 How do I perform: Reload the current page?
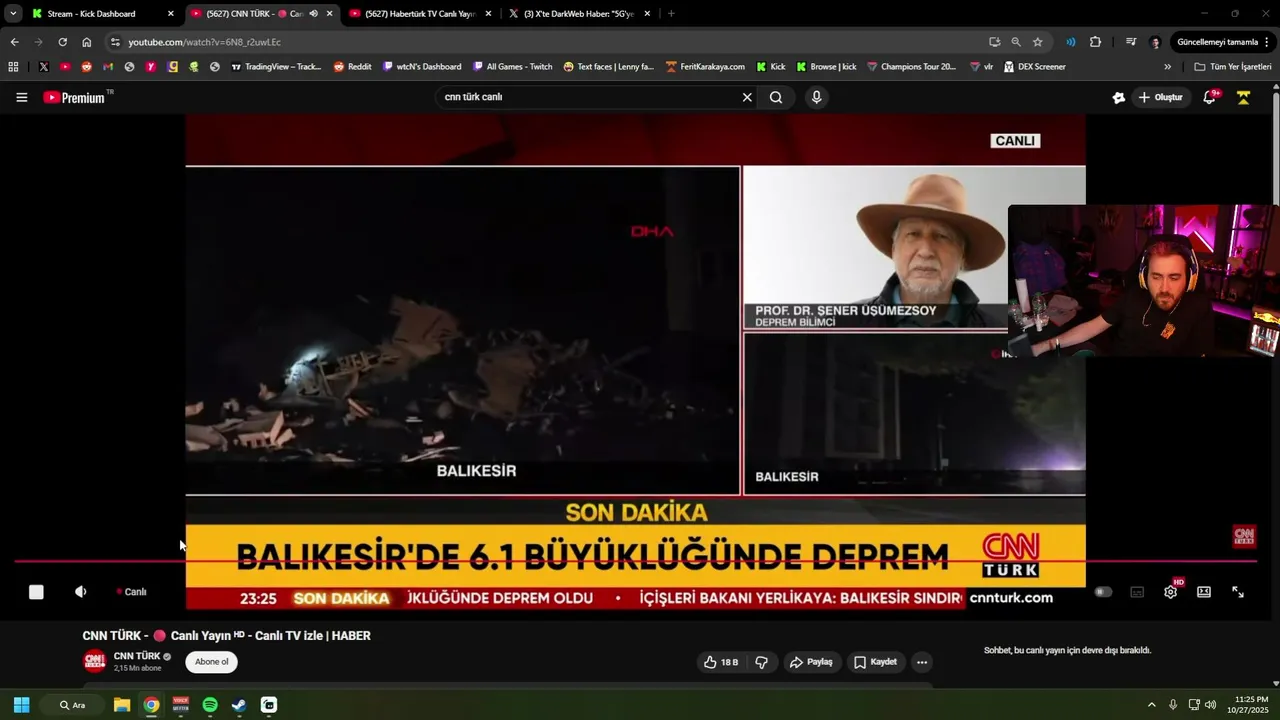coord(62,42)
